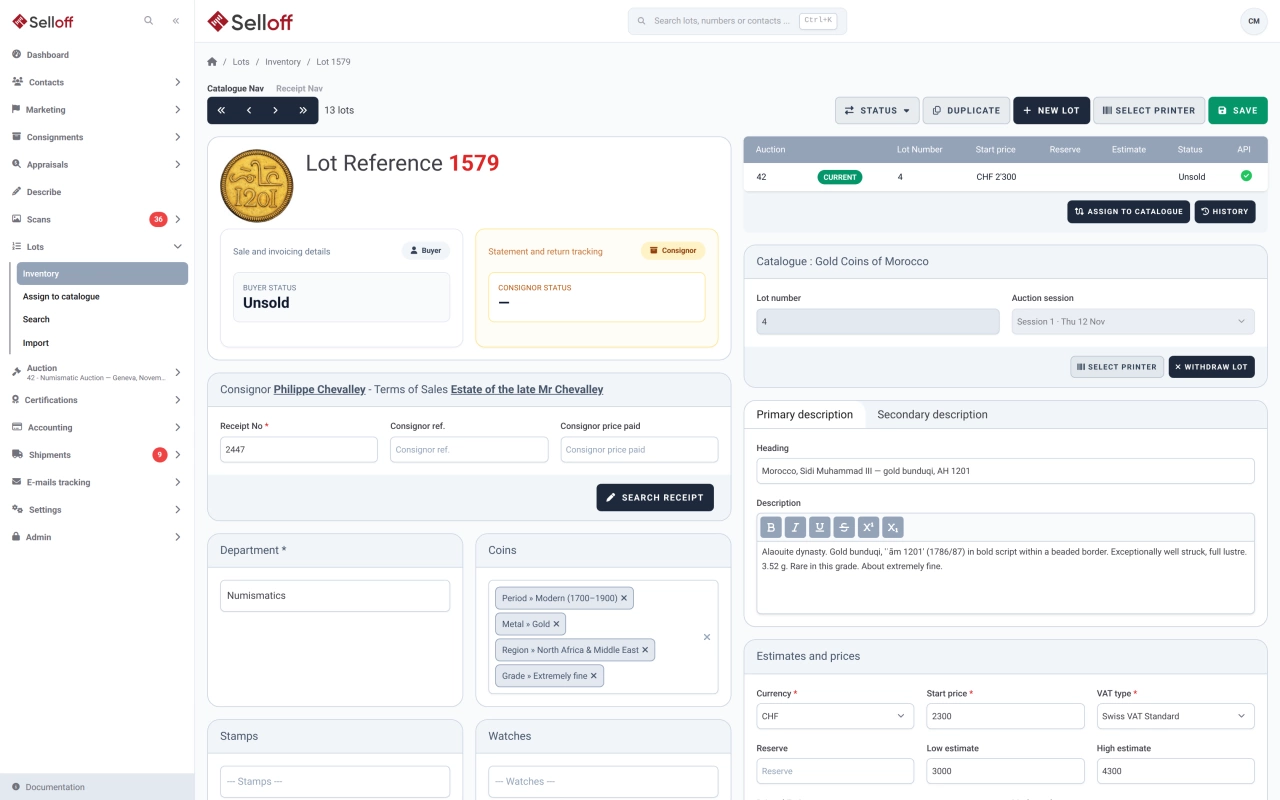
Task: Click the sidebar search magnifier icon
Action: coord(149,21)
